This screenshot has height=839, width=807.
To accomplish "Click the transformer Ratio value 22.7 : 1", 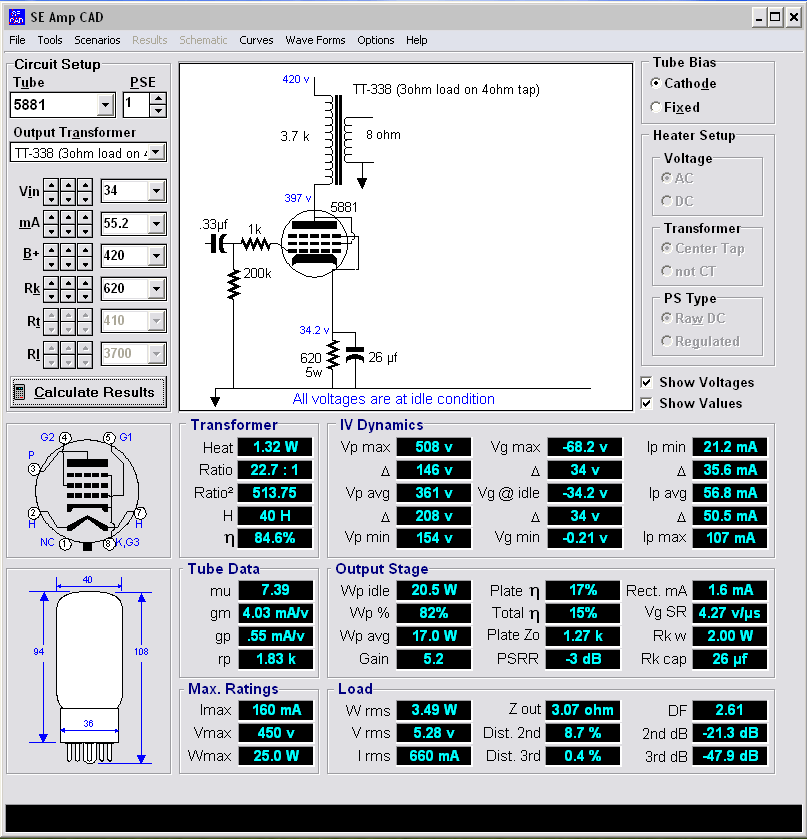I will pyautogui.click(x=275, y=470).
